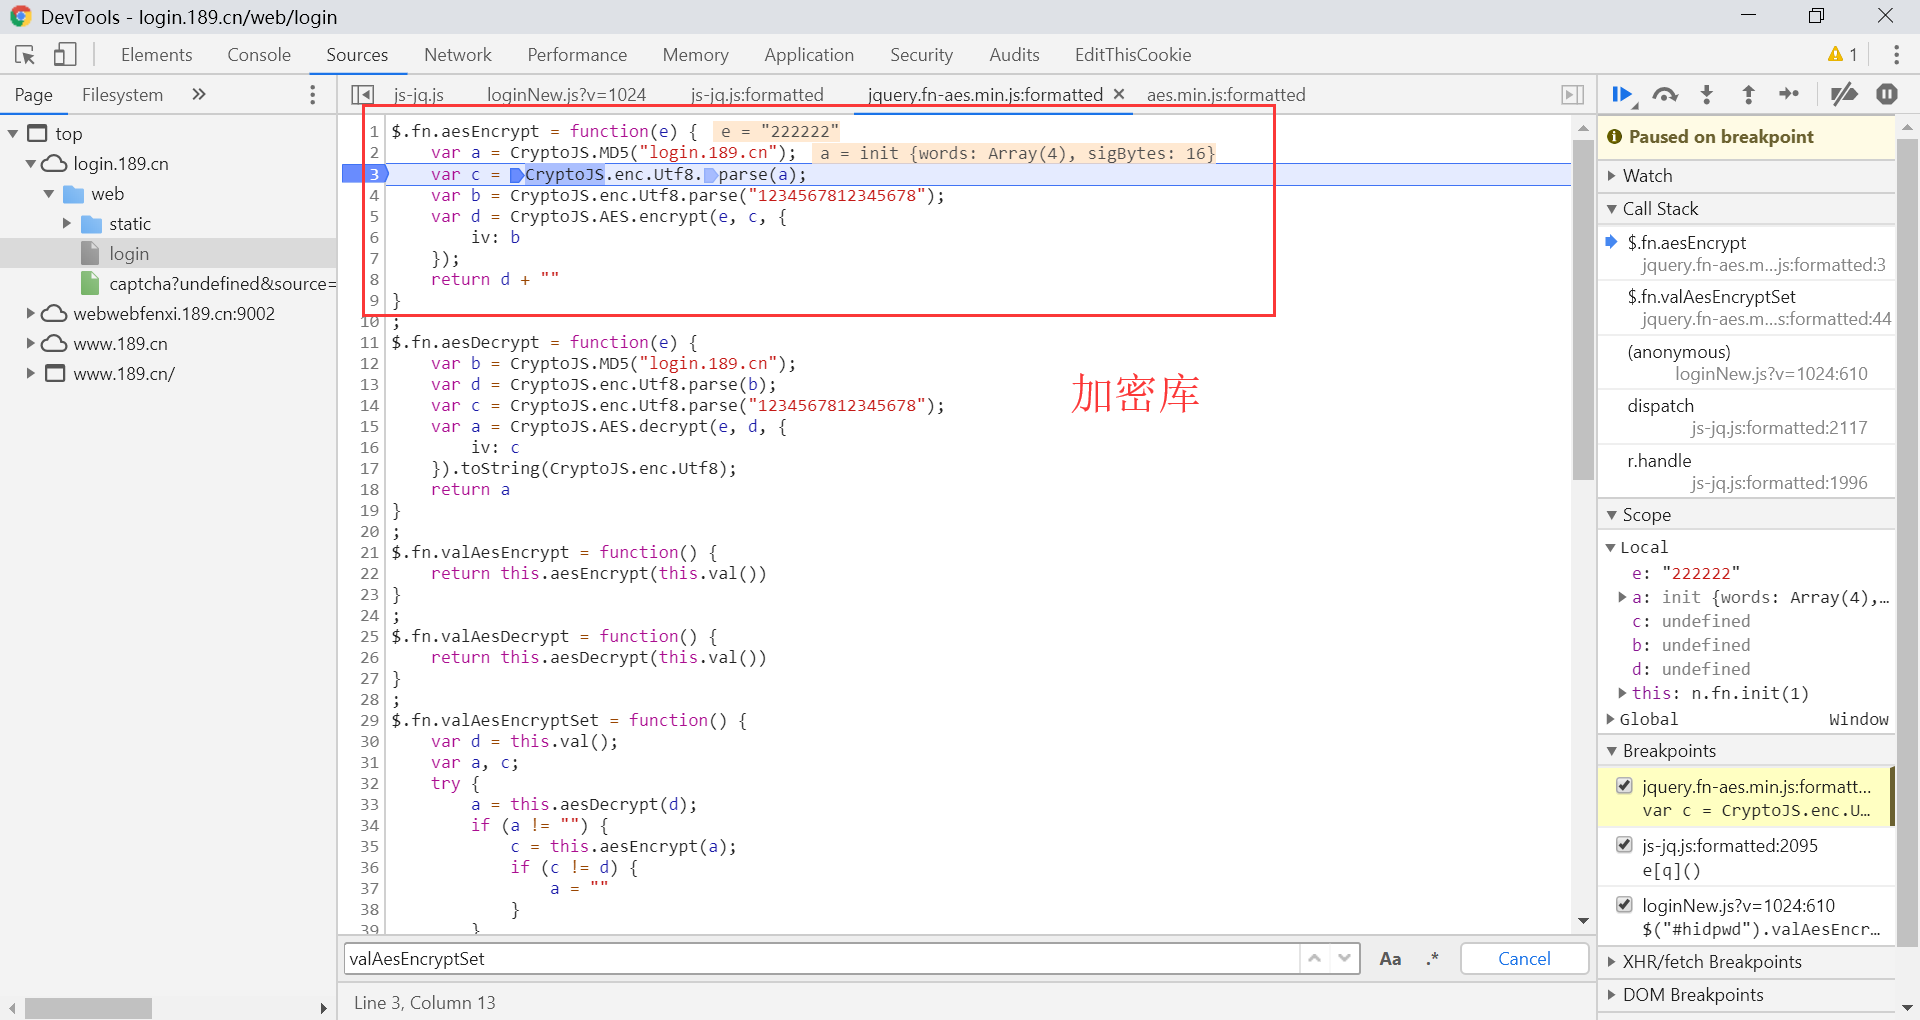This screenshot has height=1020, width=1920.
Task: Switch to the Elements panel
Action: (x=157, y=55)
